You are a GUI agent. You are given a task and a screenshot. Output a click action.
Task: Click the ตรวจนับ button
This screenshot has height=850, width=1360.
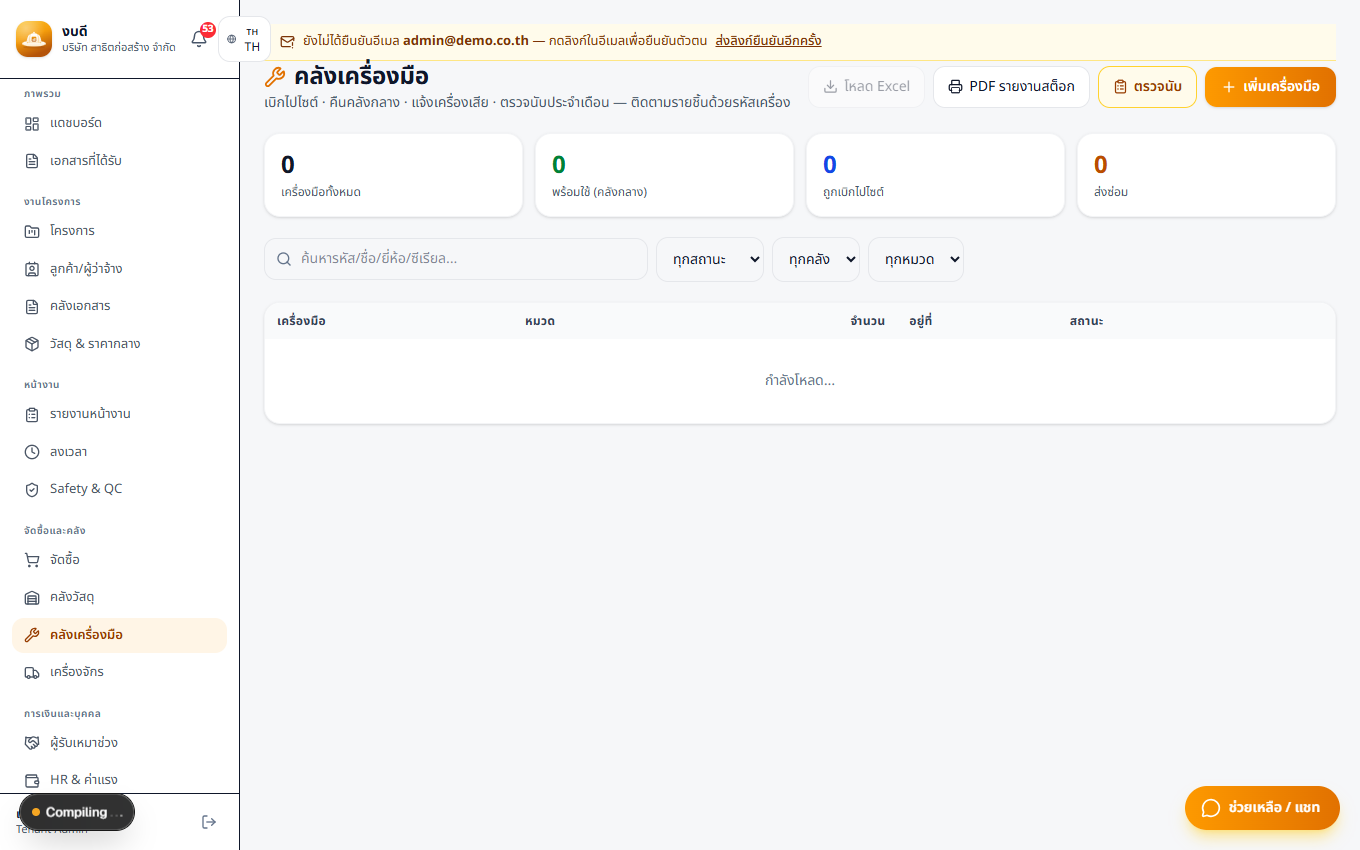1147,87
